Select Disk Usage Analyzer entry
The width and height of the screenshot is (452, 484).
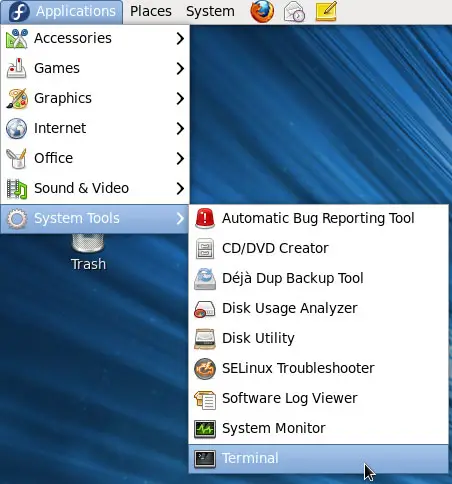tap(318, 308)
